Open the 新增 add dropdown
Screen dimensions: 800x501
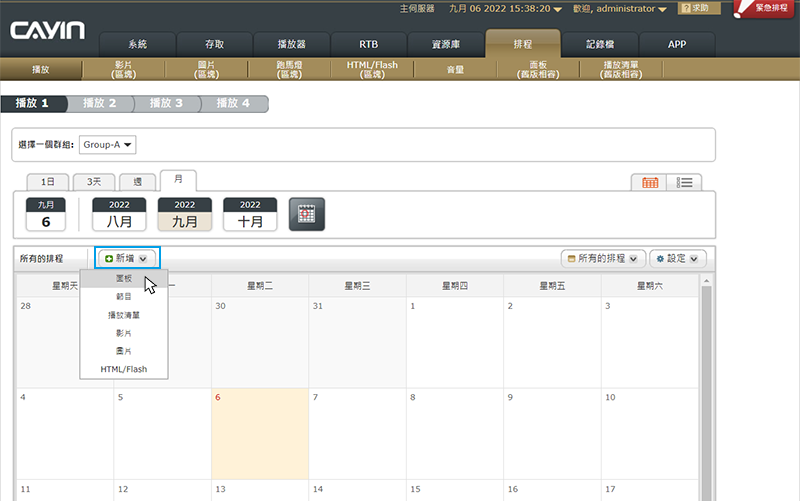127,258
